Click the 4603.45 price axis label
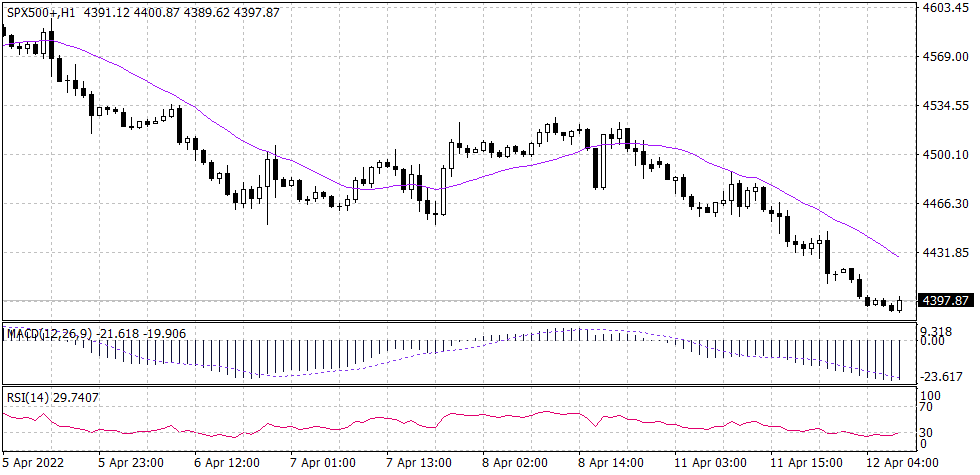 click(x=946, y=8)
